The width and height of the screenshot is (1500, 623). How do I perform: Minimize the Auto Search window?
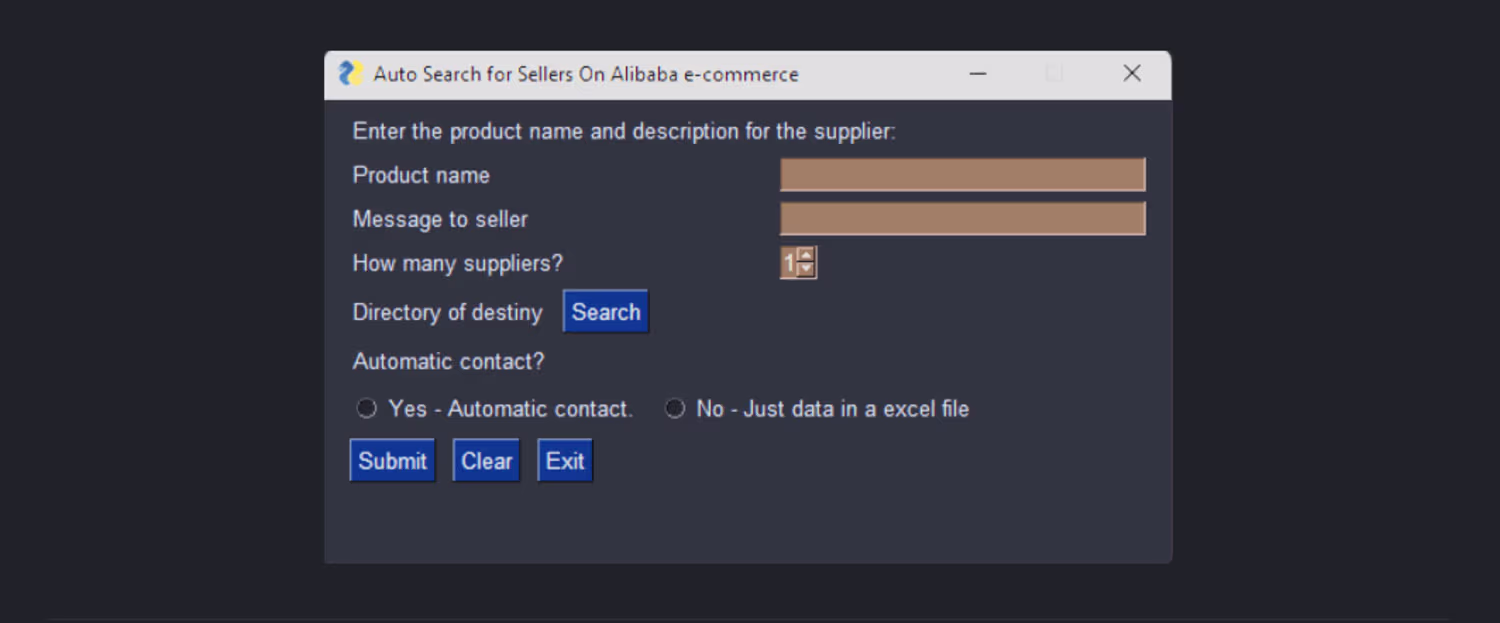pos(978,74)
